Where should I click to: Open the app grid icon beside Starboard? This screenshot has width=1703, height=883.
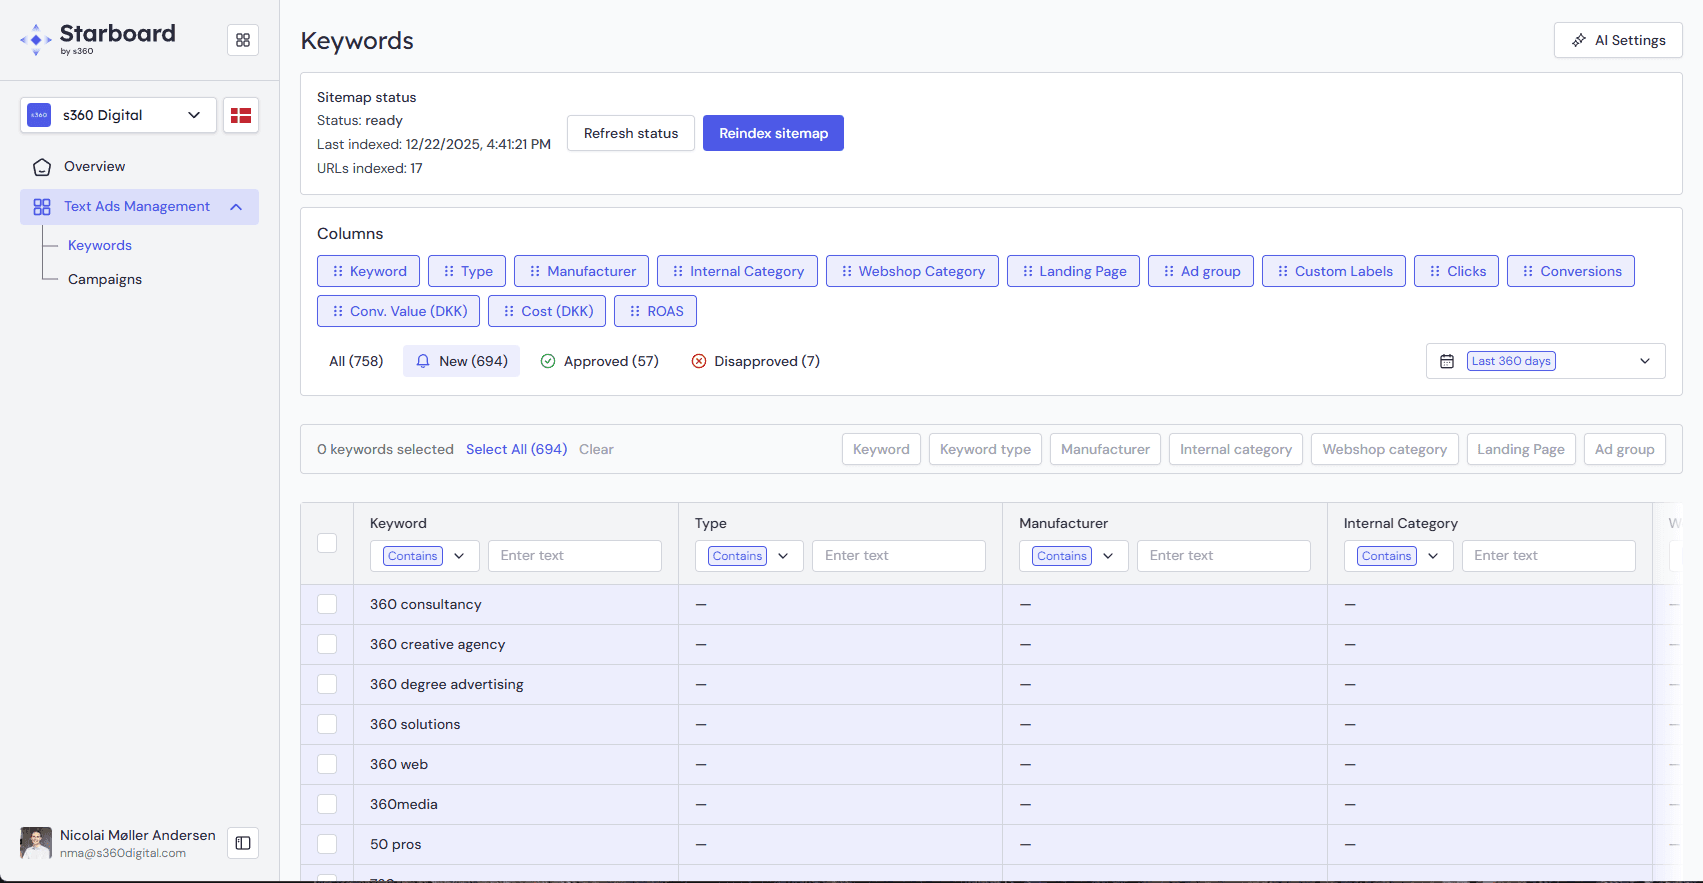tap(243, 40)
